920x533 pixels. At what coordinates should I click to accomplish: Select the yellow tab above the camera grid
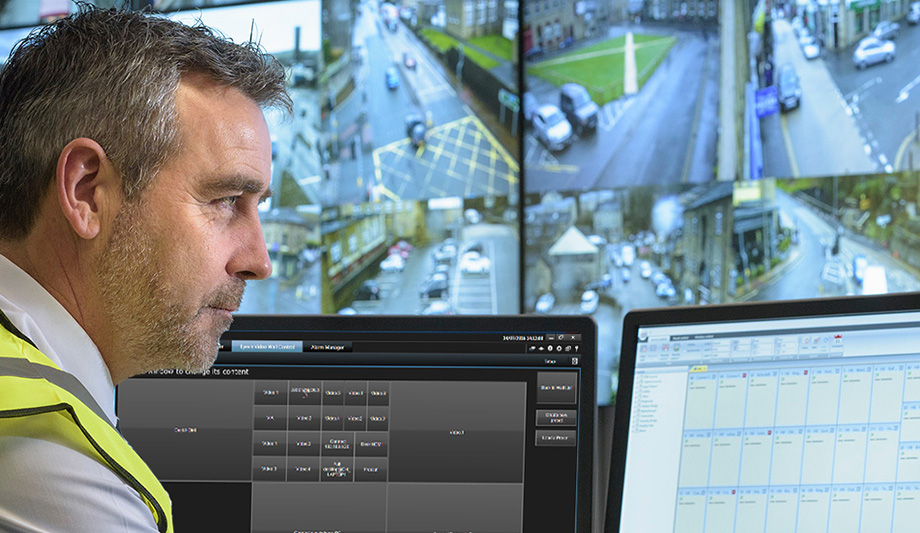(x=698, y=369)
